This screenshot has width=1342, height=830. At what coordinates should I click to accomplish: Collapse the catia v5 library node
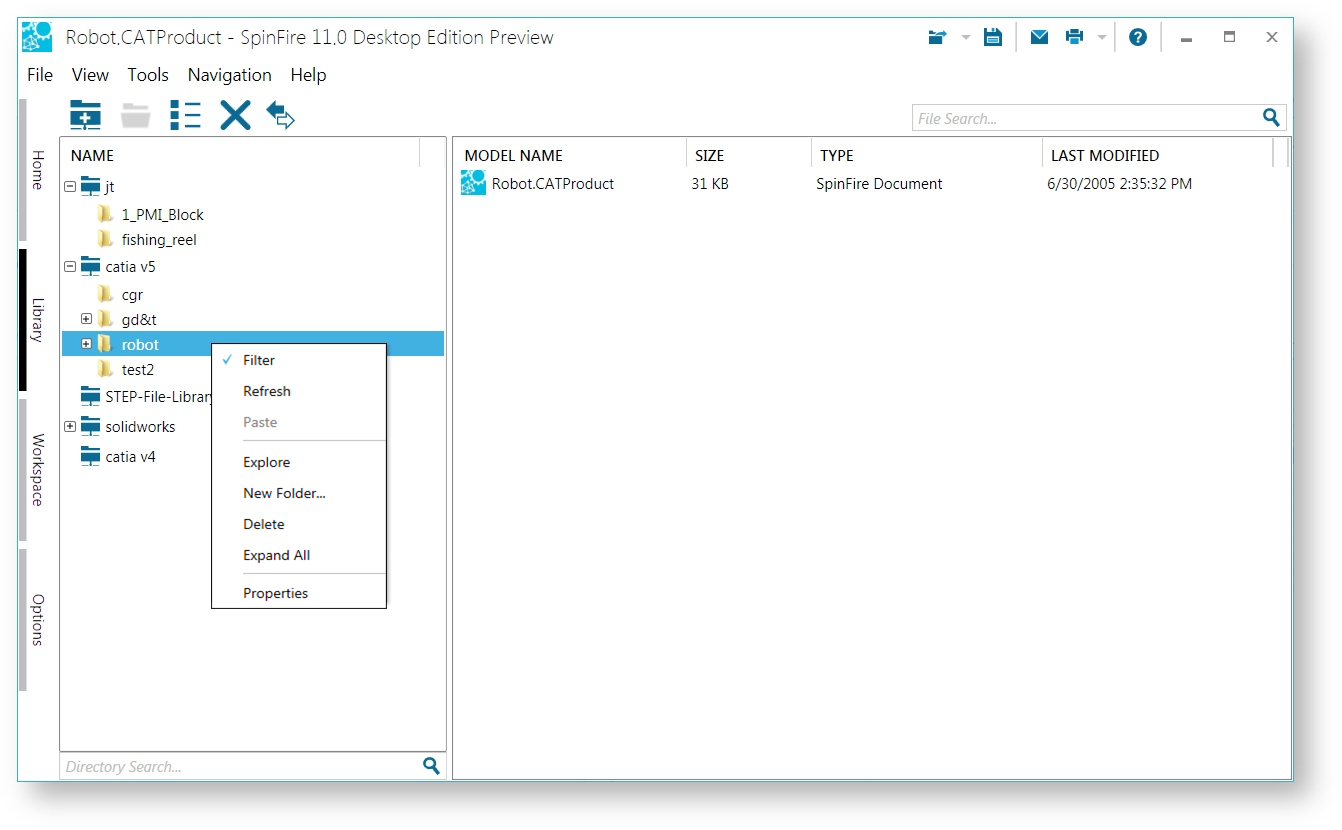click(70, 267)
